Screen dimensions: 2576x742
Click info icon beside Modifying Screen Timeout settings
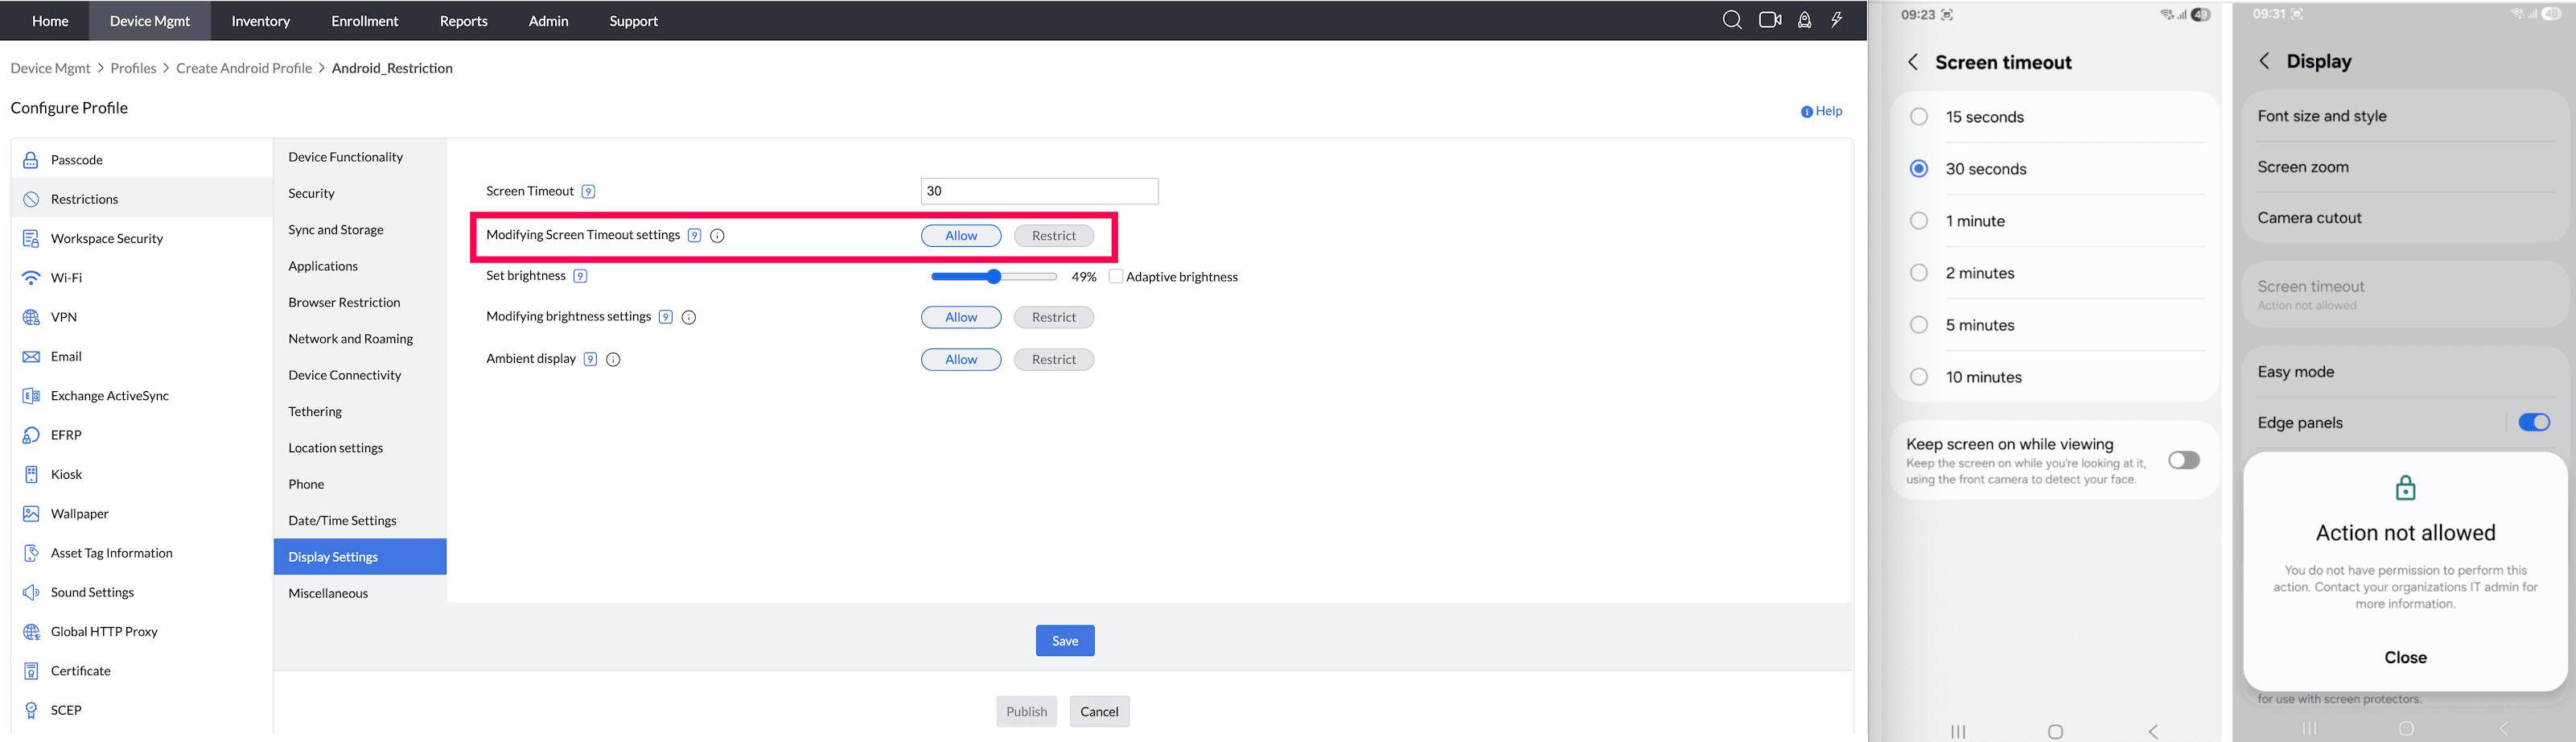pyautogui.click(x=717, y=235)
